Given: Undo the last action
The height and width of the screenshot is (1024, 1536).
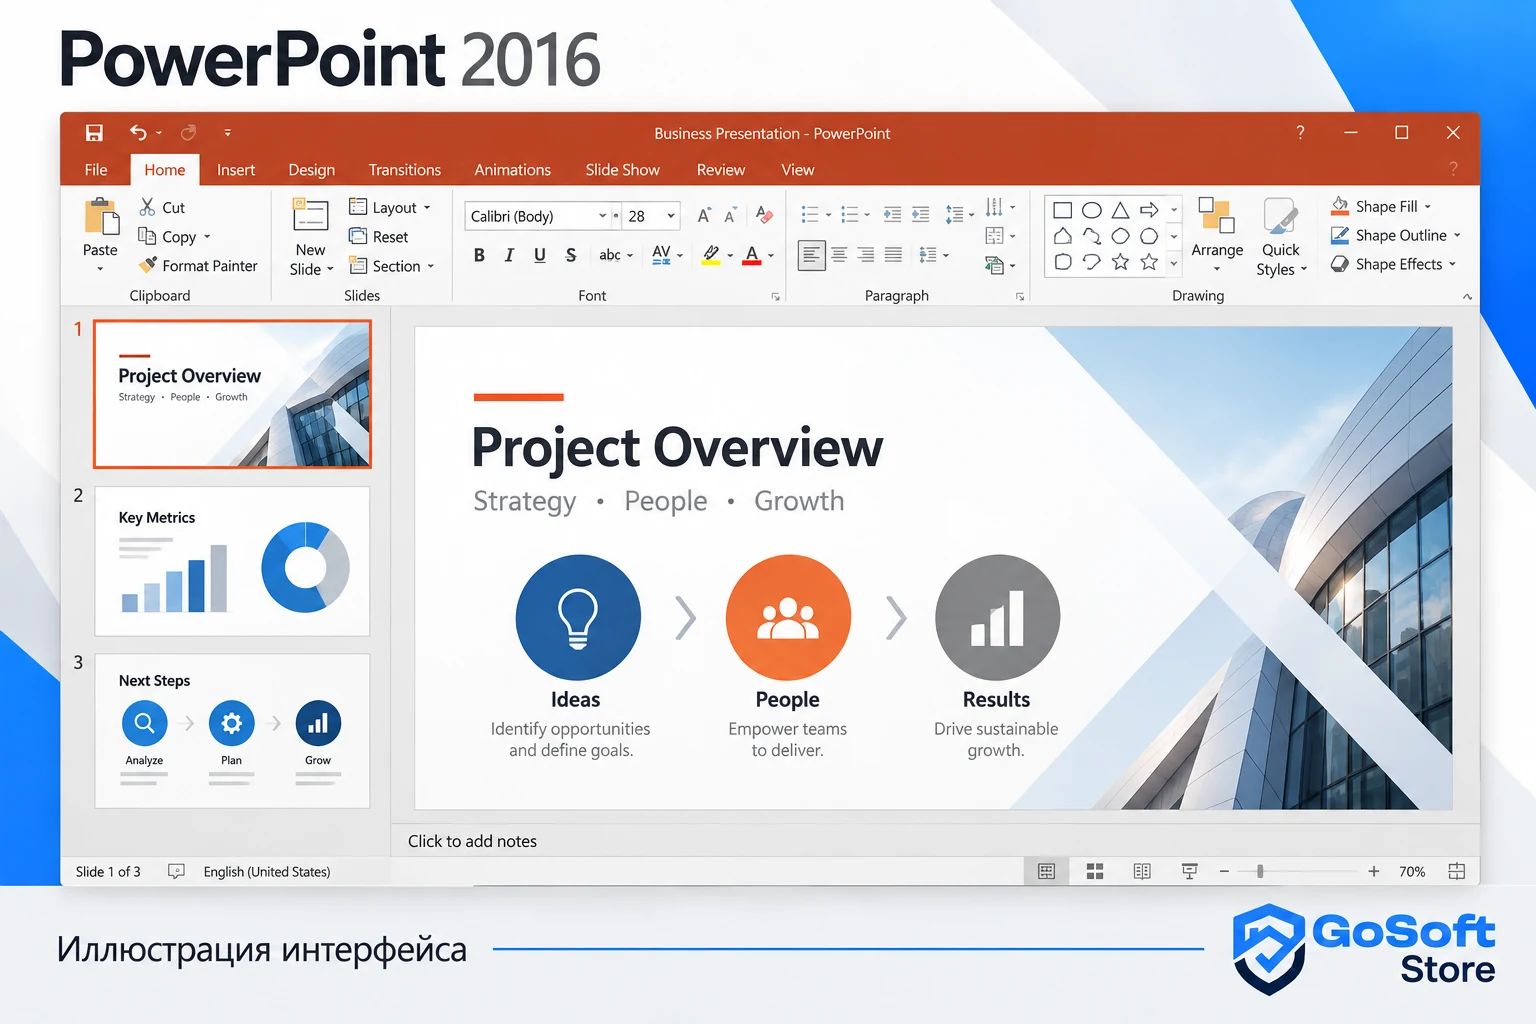Looking at the screenshot, I should coord(138,132).
